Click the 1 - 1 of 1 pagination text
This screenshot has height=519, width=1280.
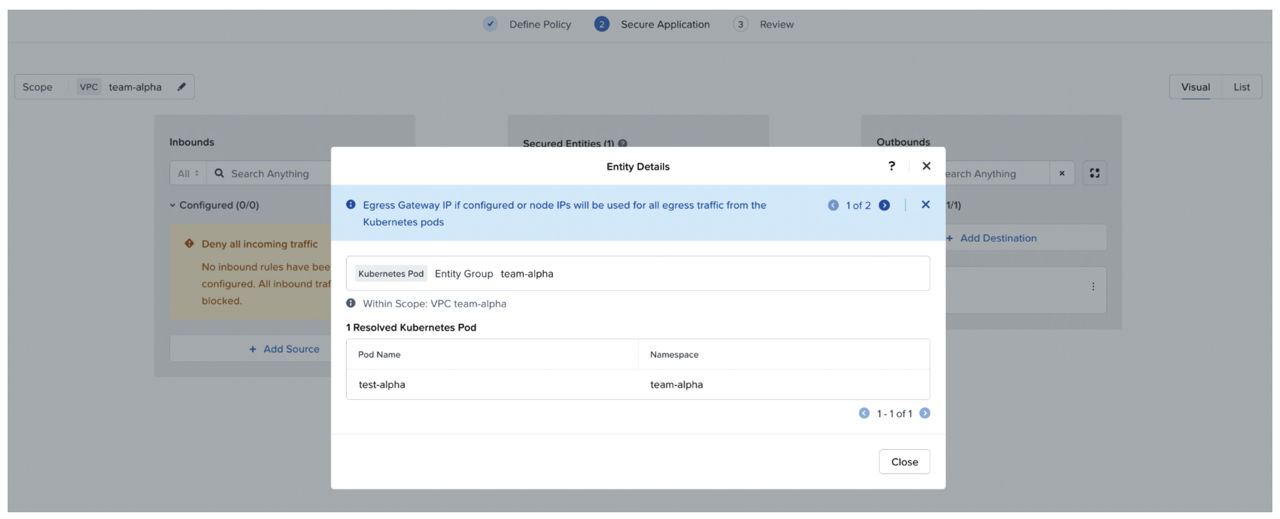[x=894, y=413]
